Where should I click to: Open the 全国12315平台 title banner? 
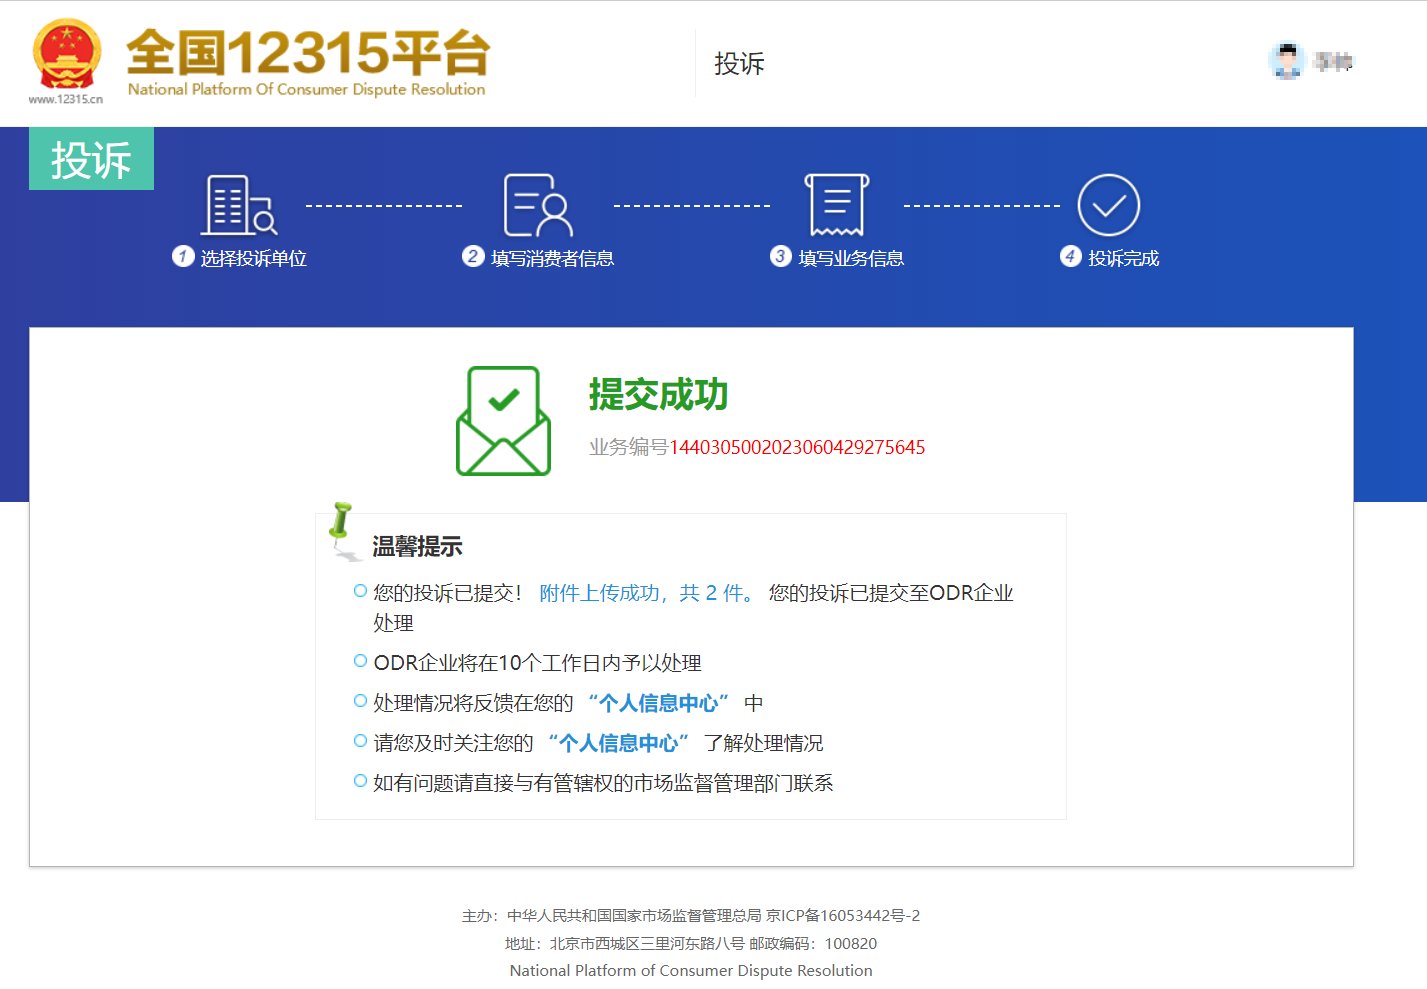click(307, 62)
